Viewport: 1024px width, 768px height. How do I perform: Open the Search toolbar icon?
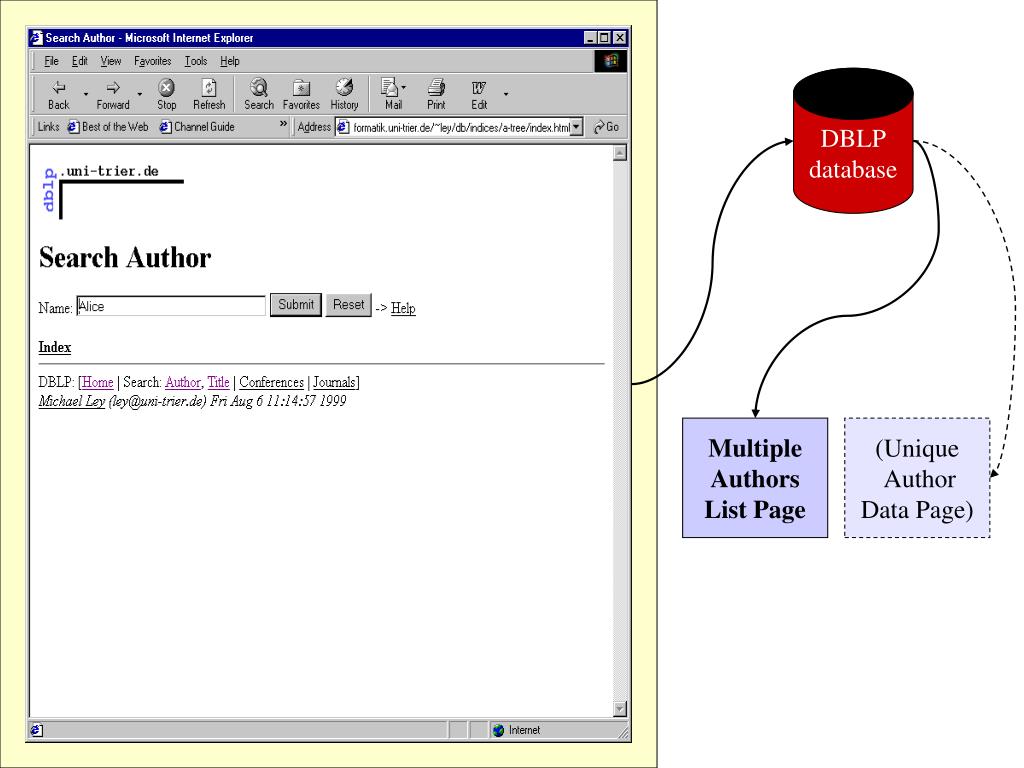(x=259, y=94)
